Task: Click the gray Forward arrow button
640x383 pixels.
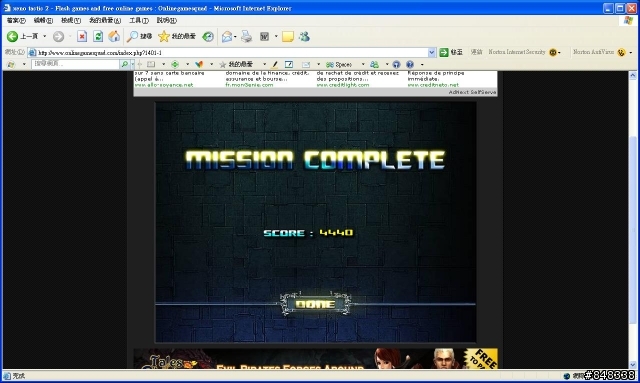Action: tap(59, 36)
